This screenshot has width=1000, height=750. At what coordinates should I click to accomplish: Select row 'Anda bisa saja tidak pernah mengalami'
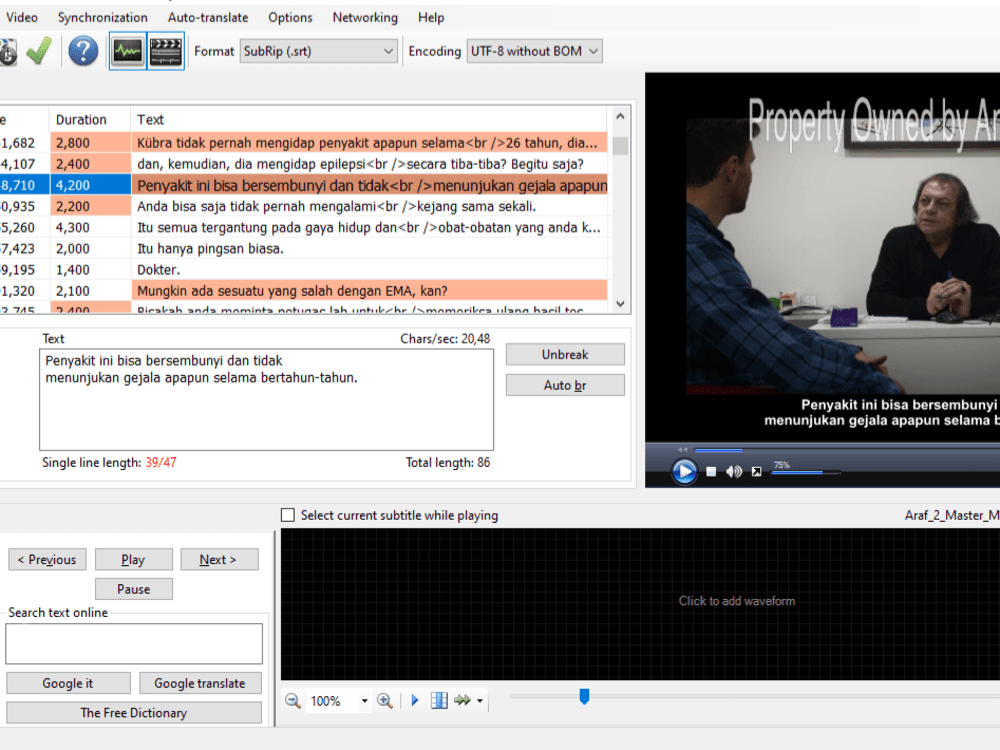[304, 206]
